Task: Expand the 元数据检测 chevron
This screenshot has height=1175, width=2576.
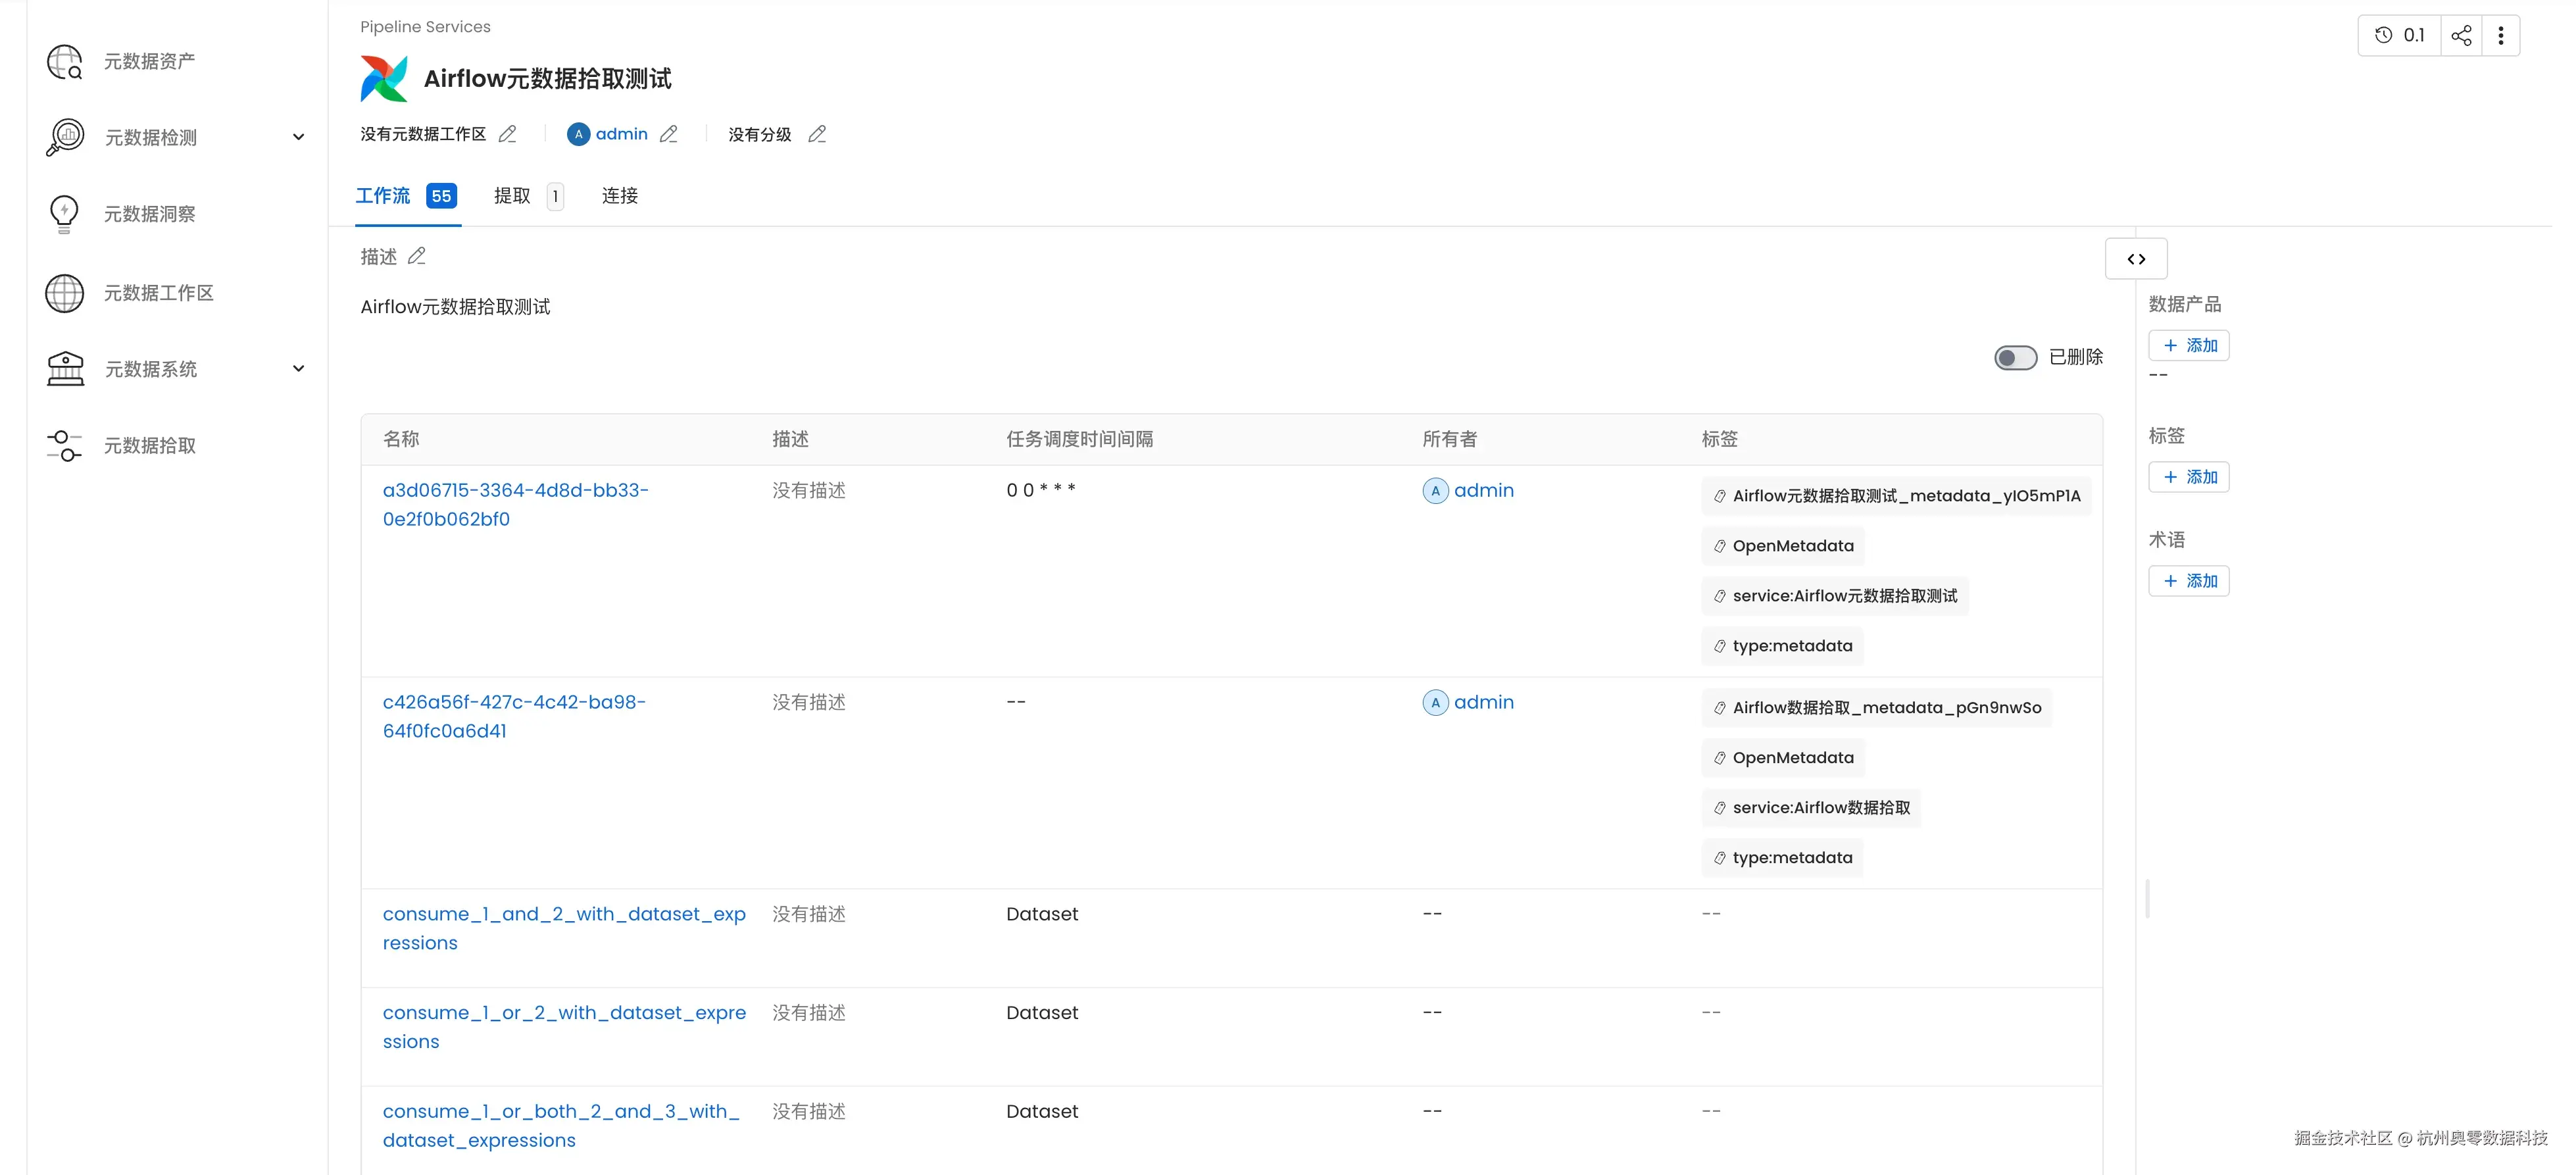Action: tap(298, 137)
